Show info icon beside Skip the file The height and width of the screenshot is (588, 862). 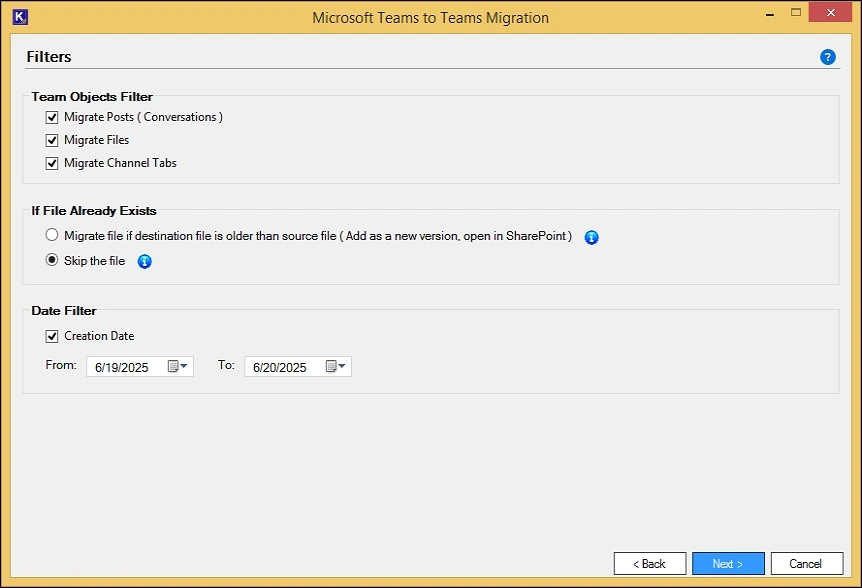coord(145,262)
